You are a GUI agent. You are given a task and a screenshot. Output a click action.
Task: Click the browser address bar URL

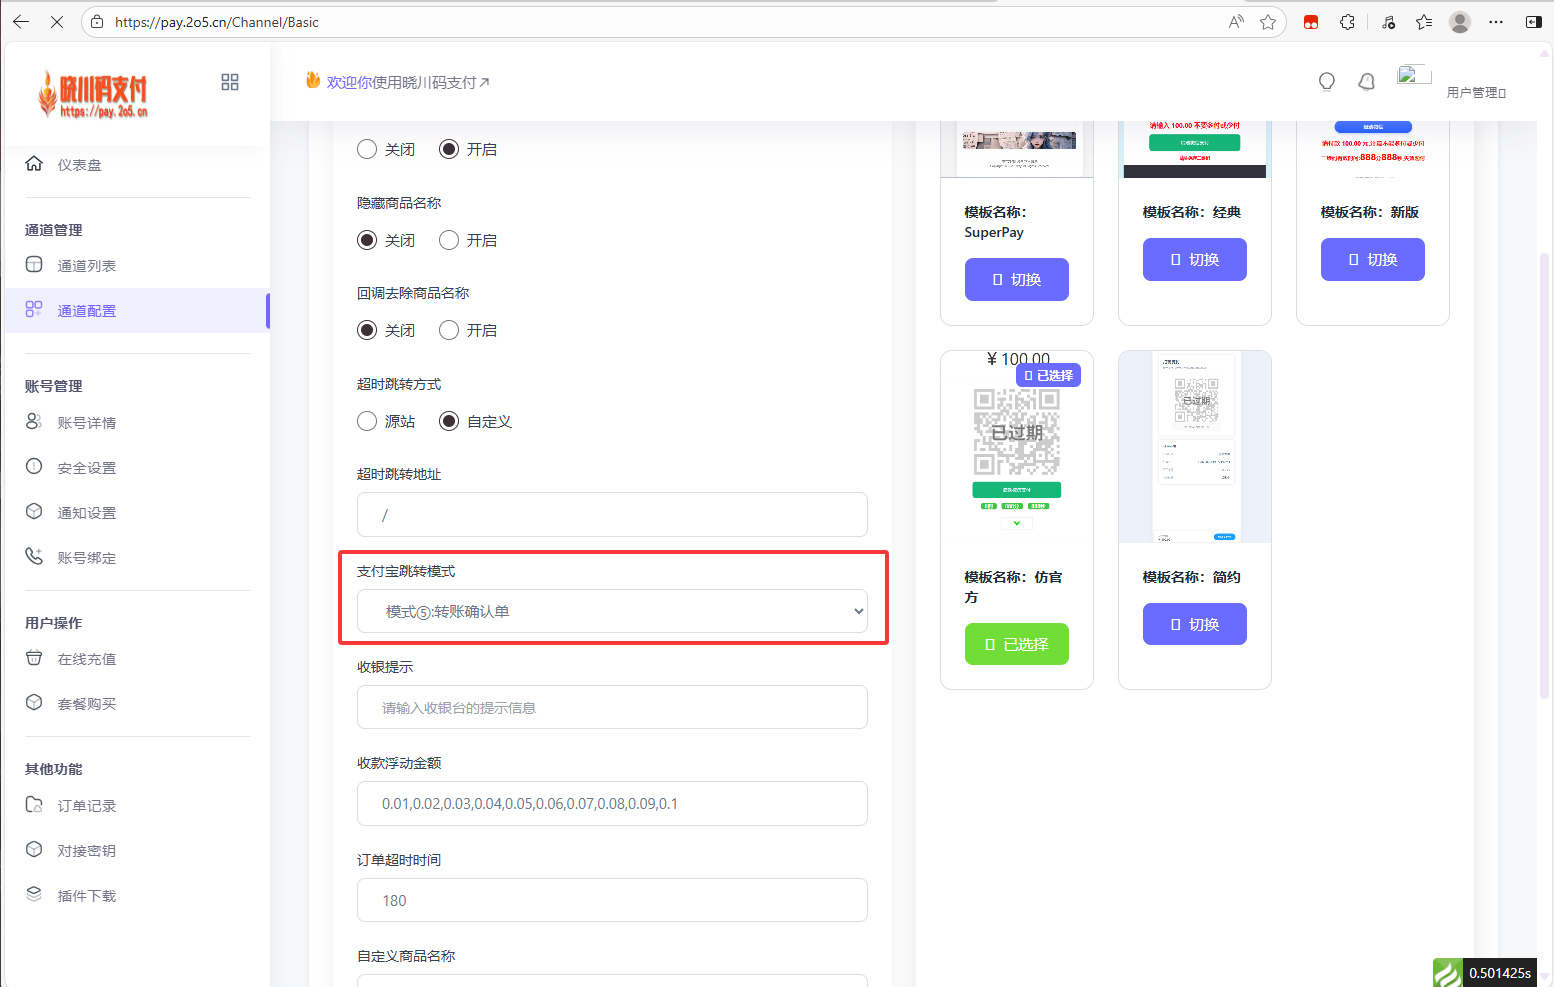coord(217,22)
